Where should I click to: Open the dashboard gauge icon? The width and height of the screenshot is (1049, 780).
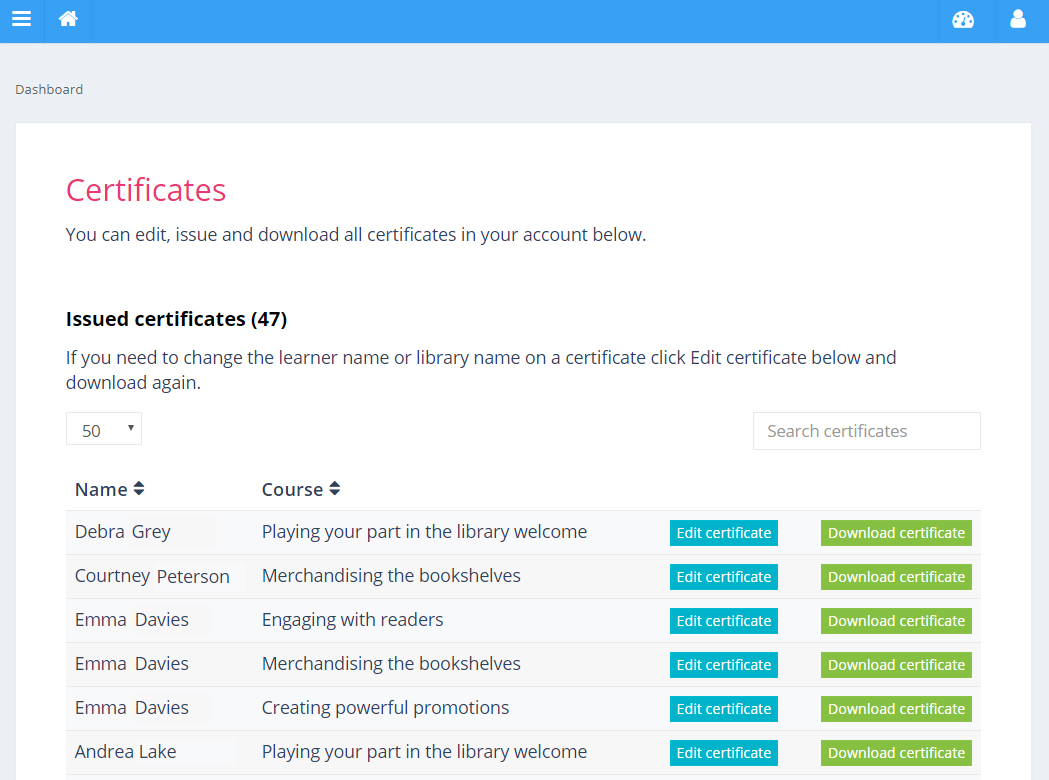[x=963, y=19]
